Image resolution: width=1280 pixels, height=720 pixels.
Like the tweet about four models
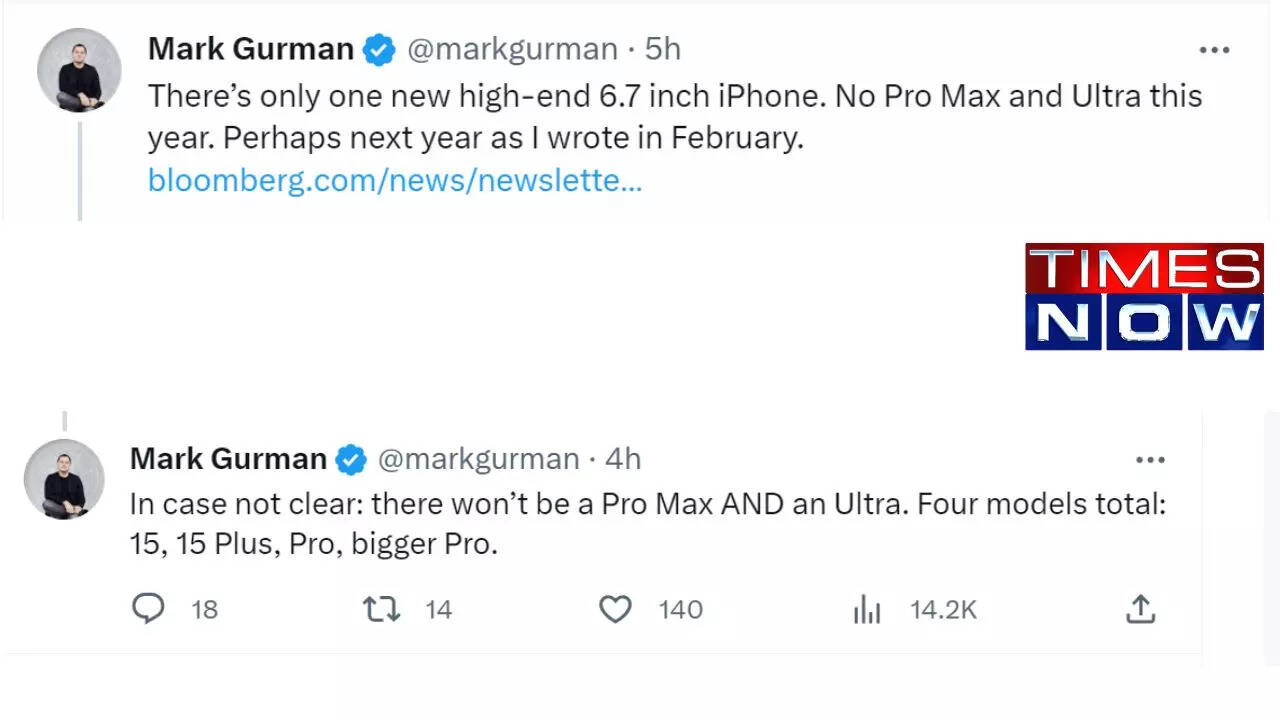[615, 609]
